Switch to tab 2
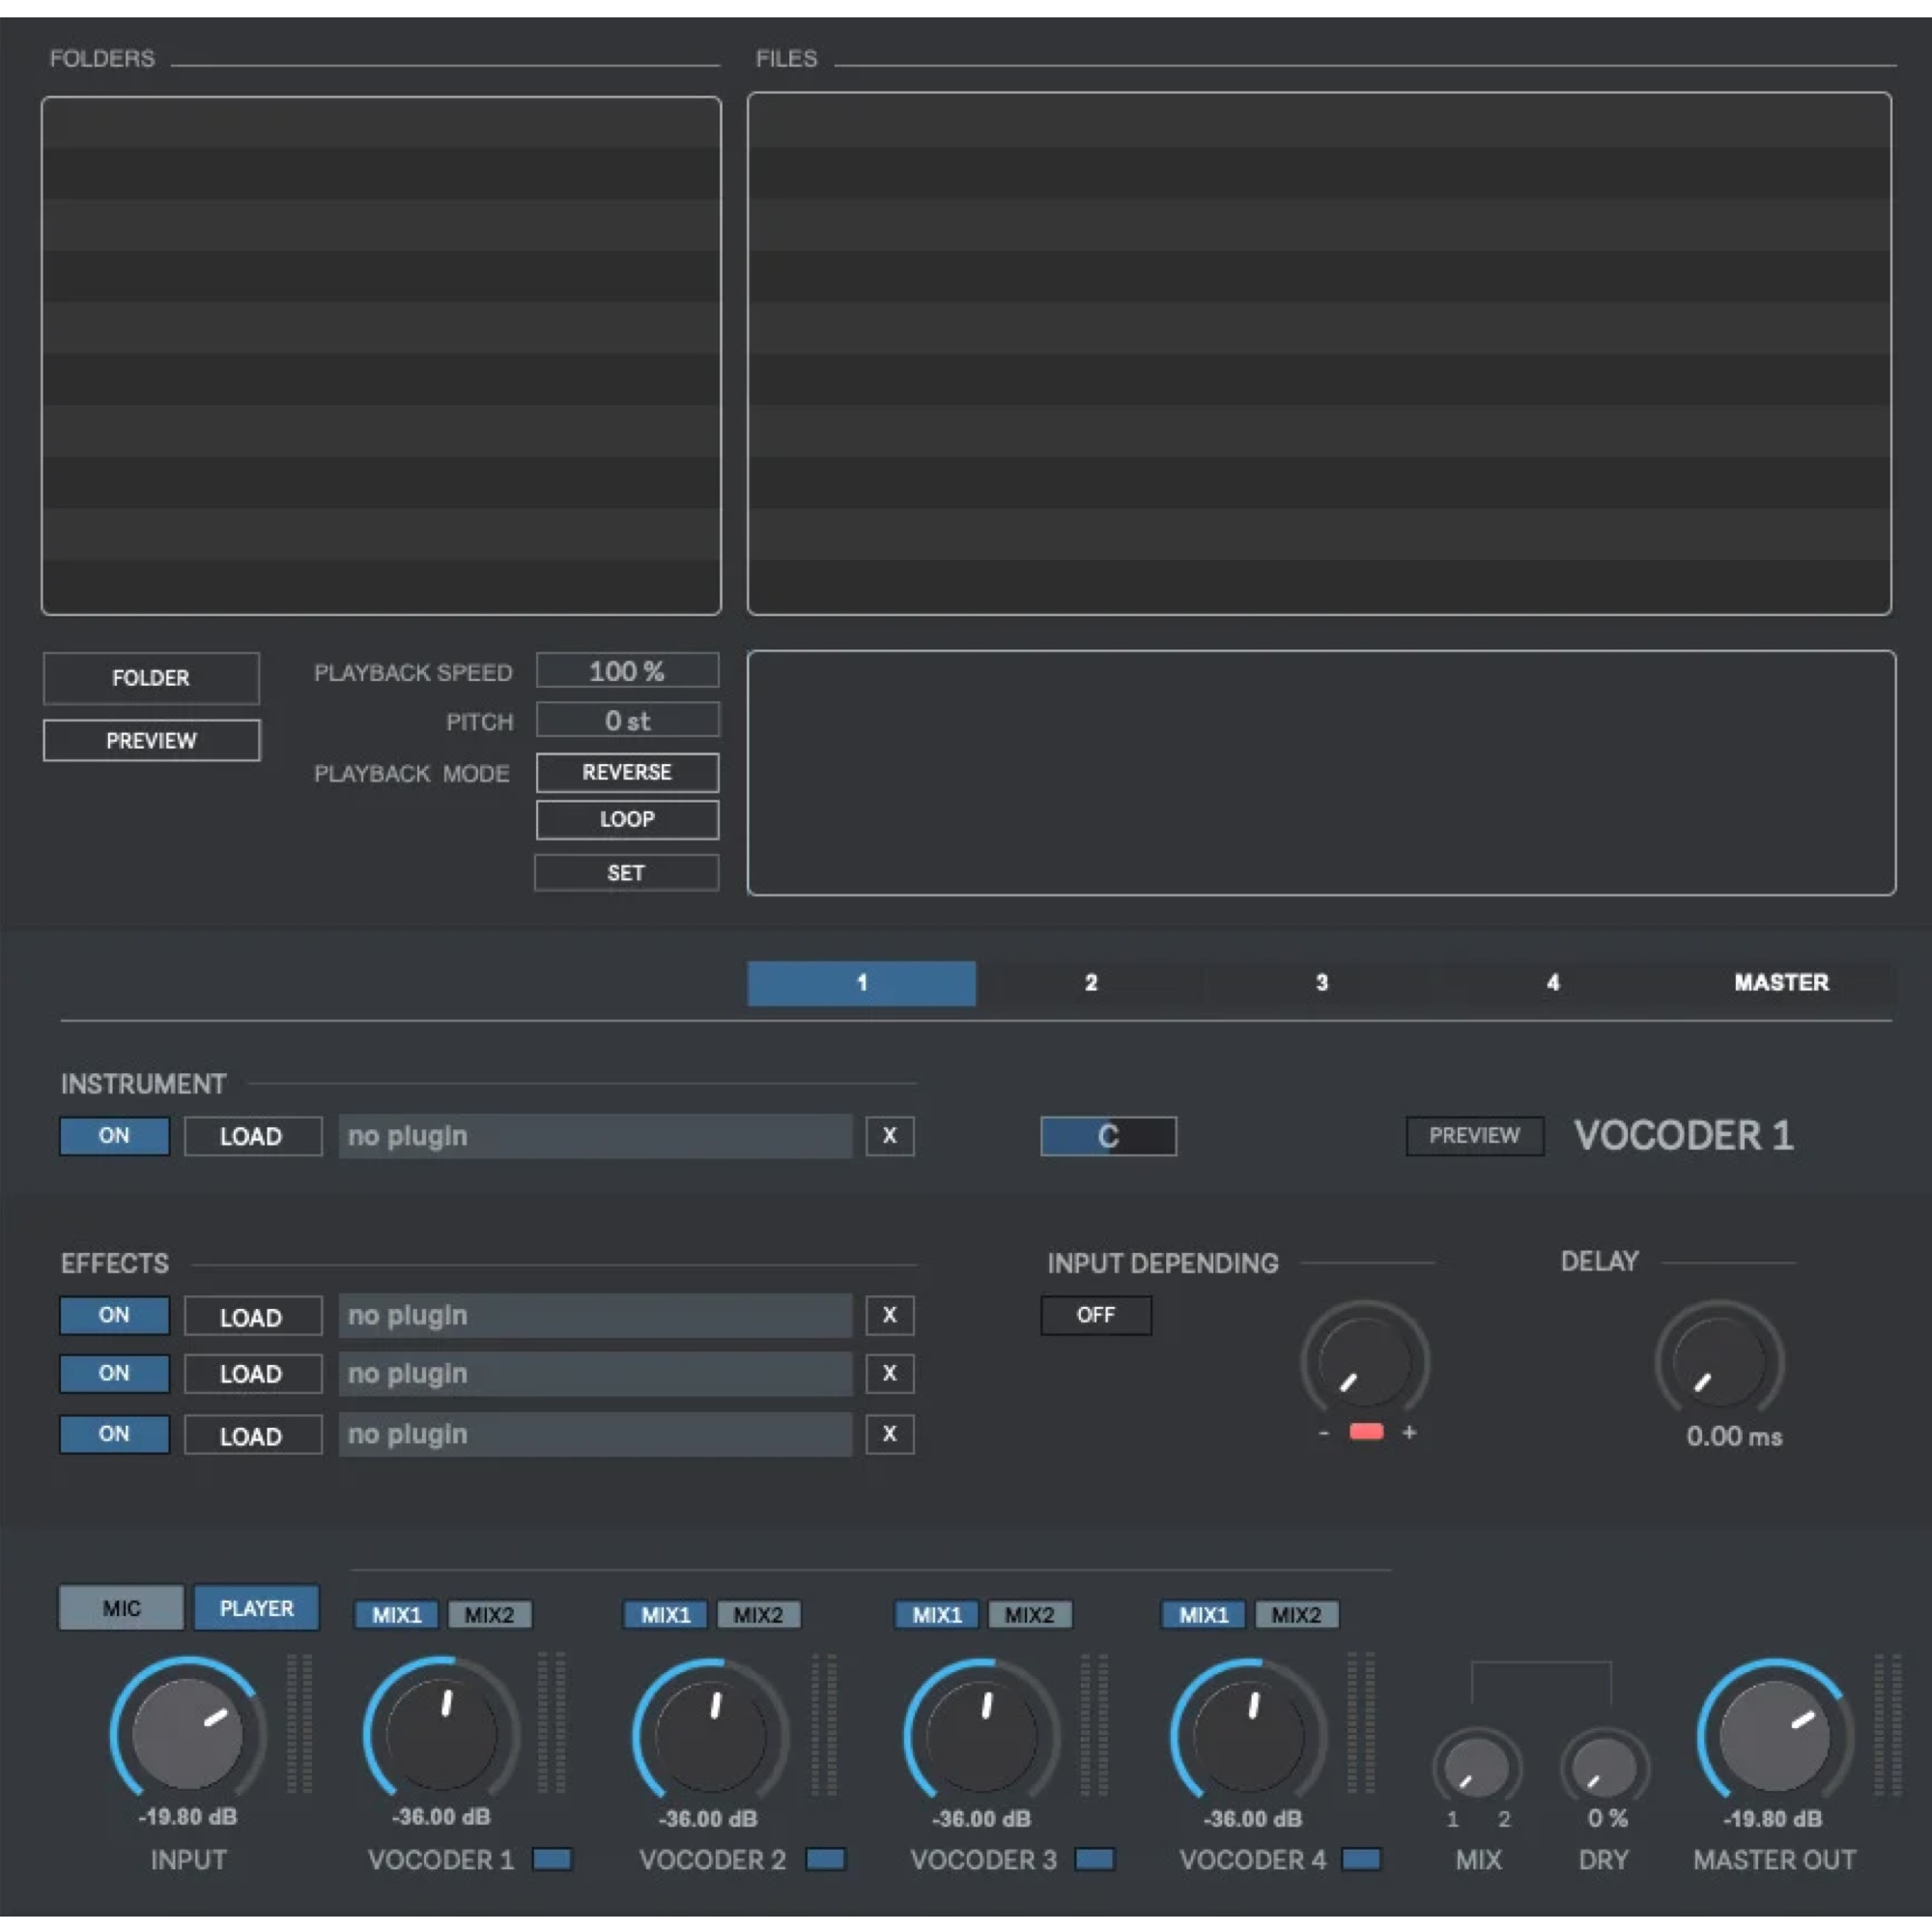Viewport: 1932px width, 1932px height. coord(1091,983)
